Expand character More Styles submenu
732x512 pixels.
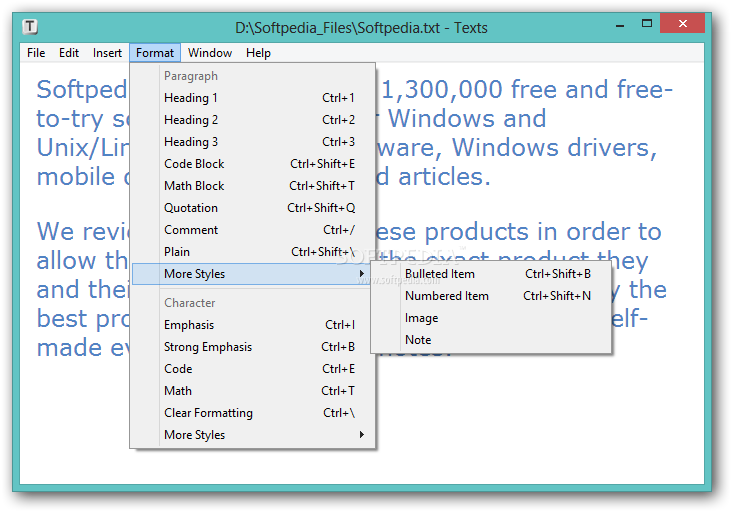(x=253, y=435)
